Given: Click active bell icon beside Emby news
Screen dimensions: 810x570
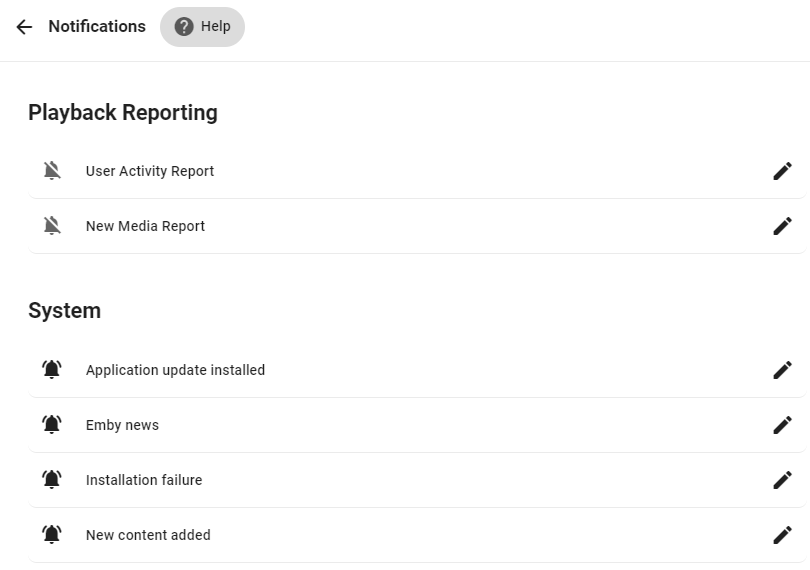Looking at the screenshot, I should (x=52, y=425).
